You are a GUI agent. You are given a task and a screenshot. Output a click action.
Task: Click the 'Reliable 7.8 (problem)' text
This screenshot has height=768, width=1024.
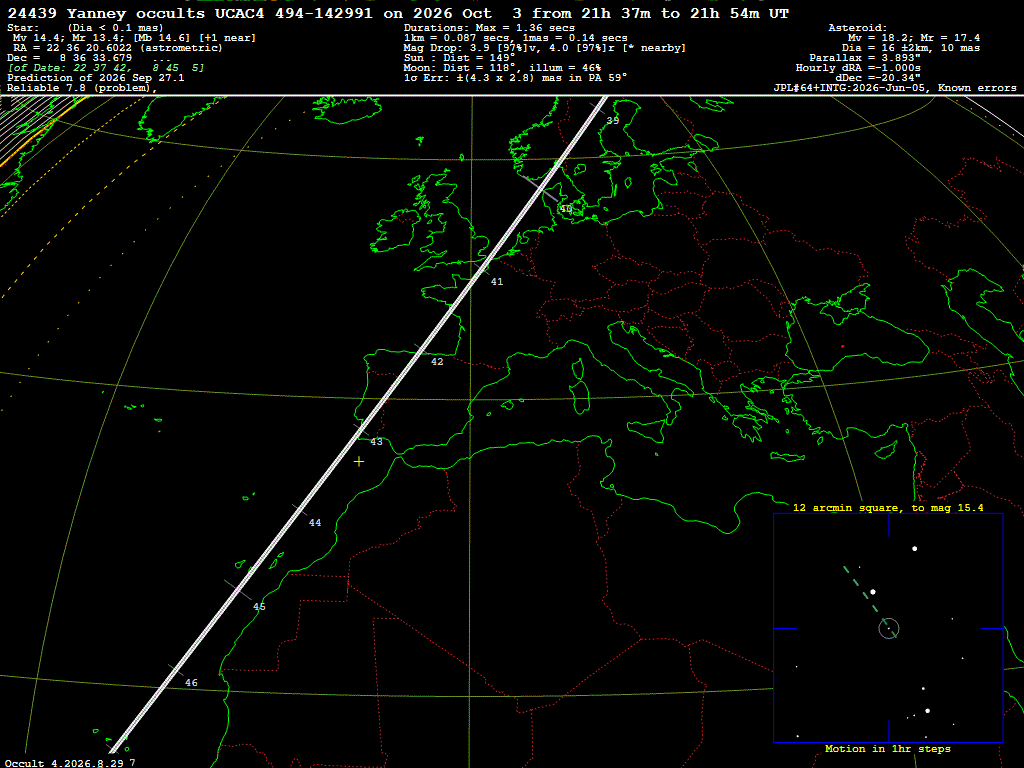click(x=82, y=88)
